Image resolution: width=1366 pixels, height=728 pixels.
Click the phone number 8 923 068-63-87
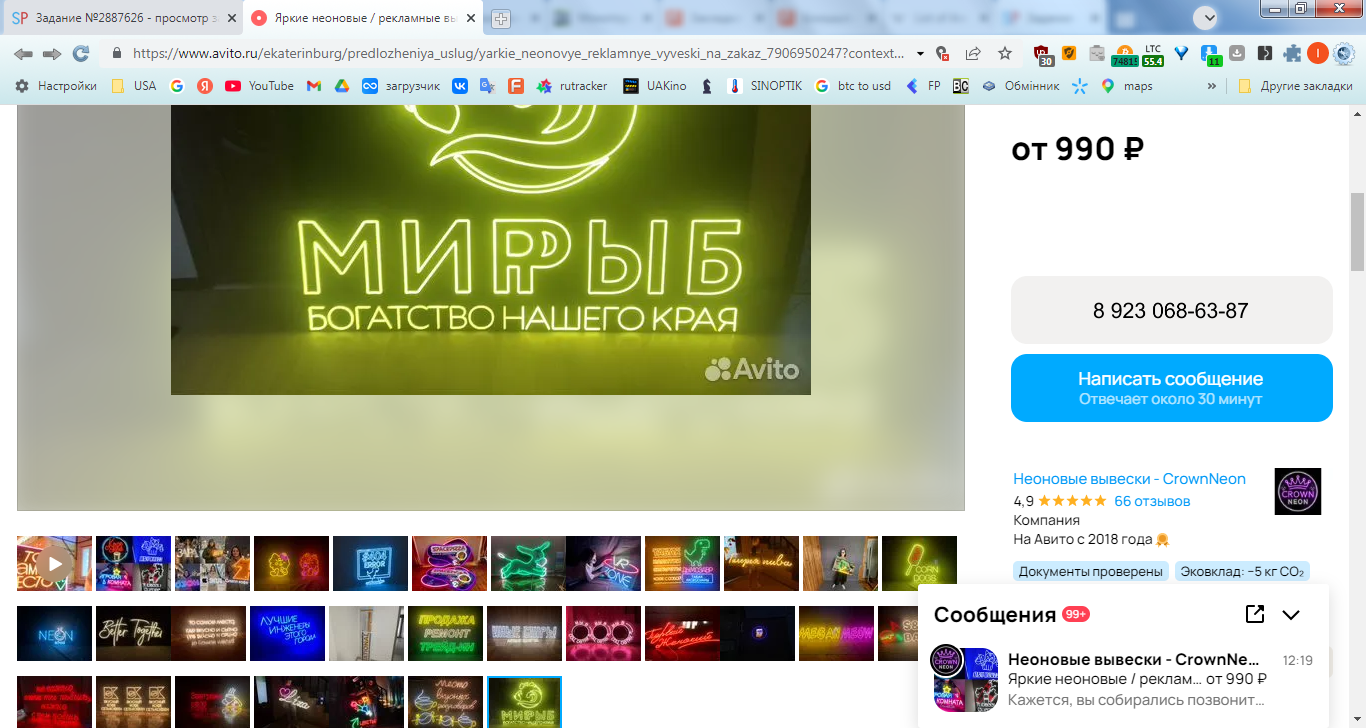(1171, 311)
